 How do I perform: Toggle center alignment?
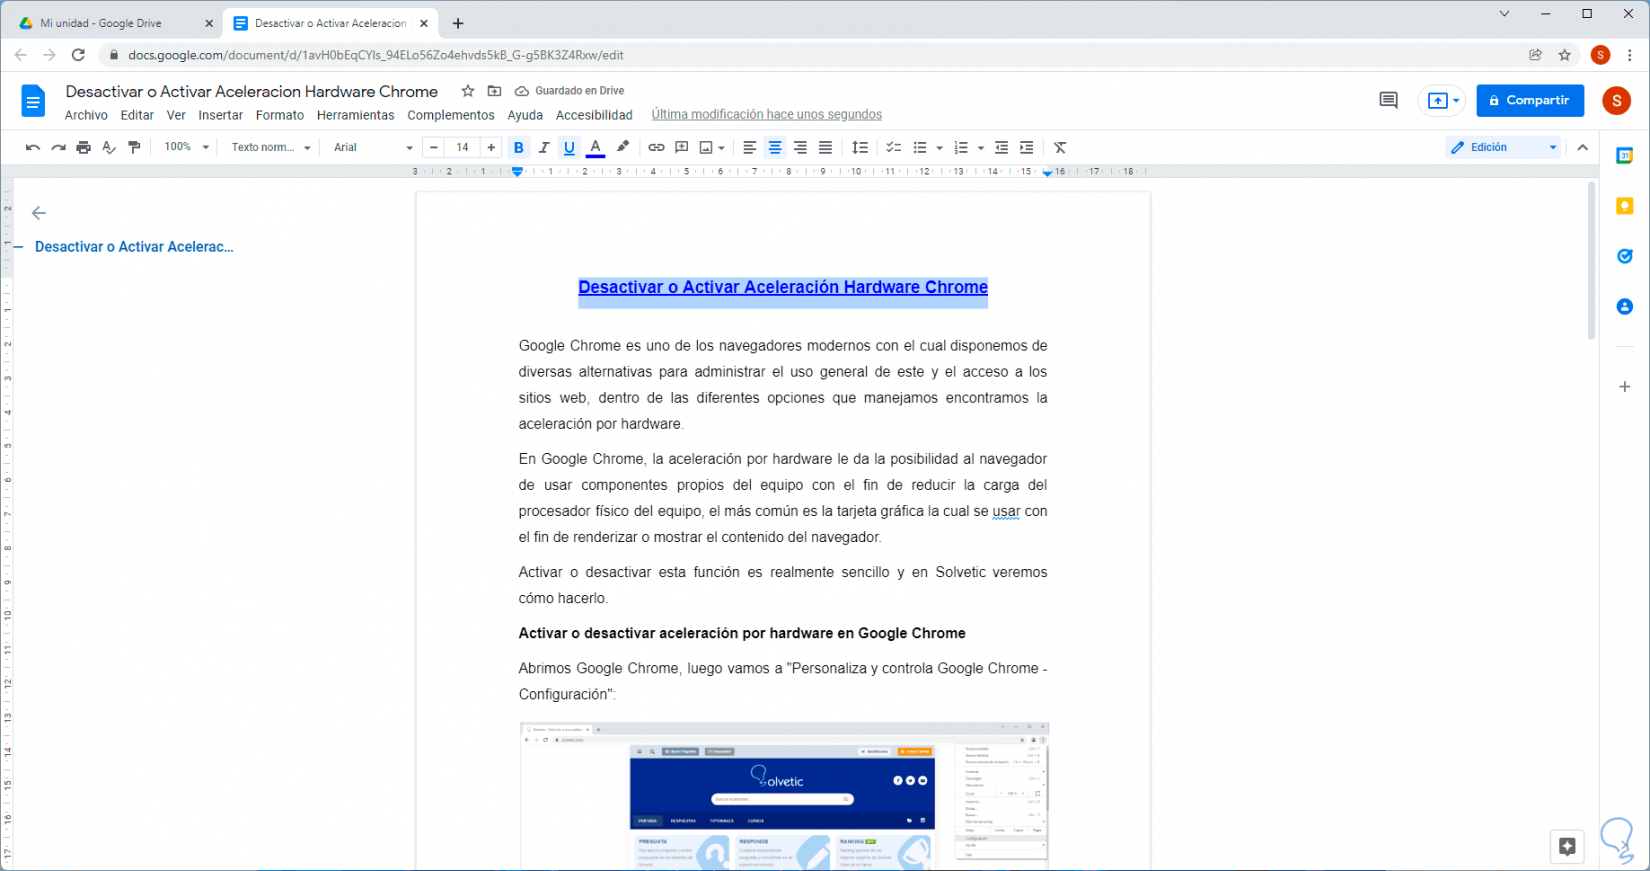(775, 147)
